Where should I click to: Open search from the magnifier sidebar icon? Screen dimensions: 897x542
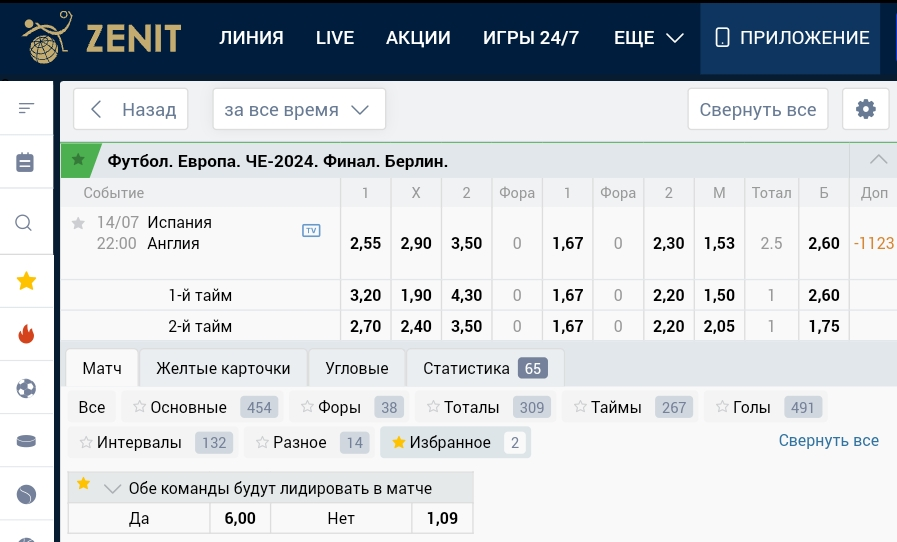[23, 223]
